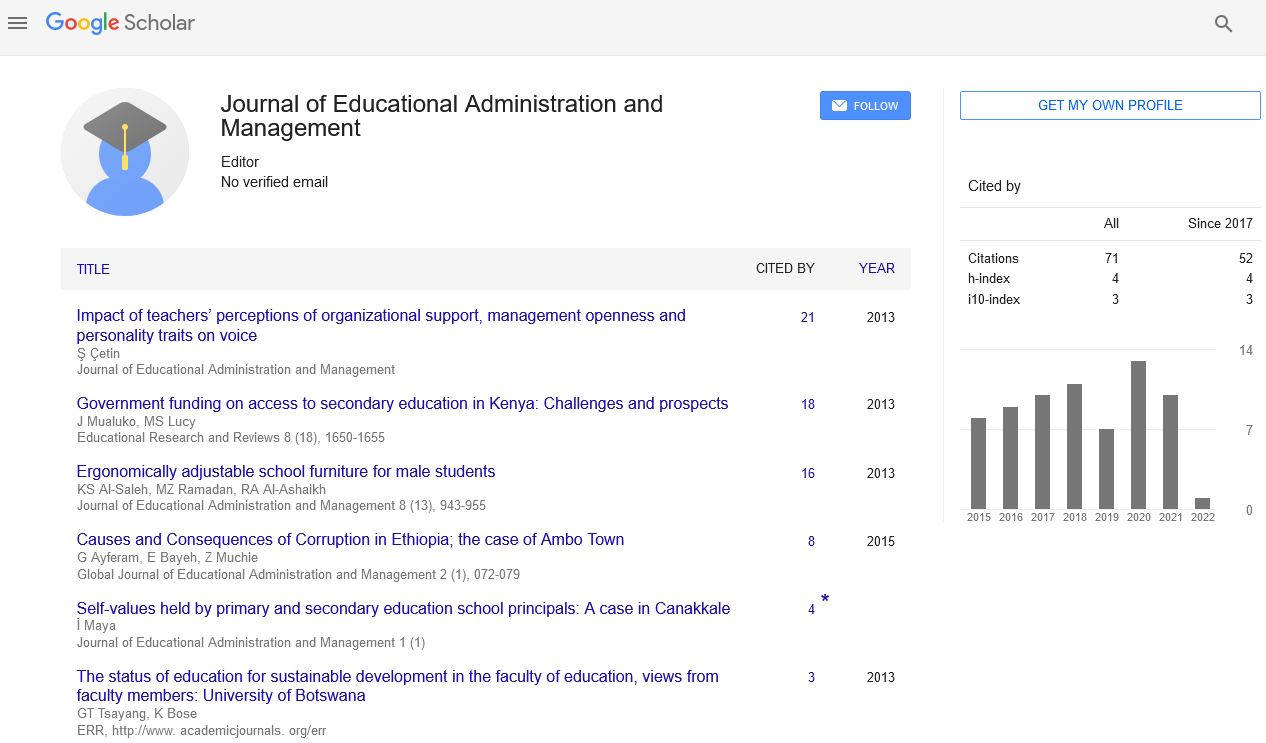
Task: Click the Google Scholar logo
Action: [120, 23]
